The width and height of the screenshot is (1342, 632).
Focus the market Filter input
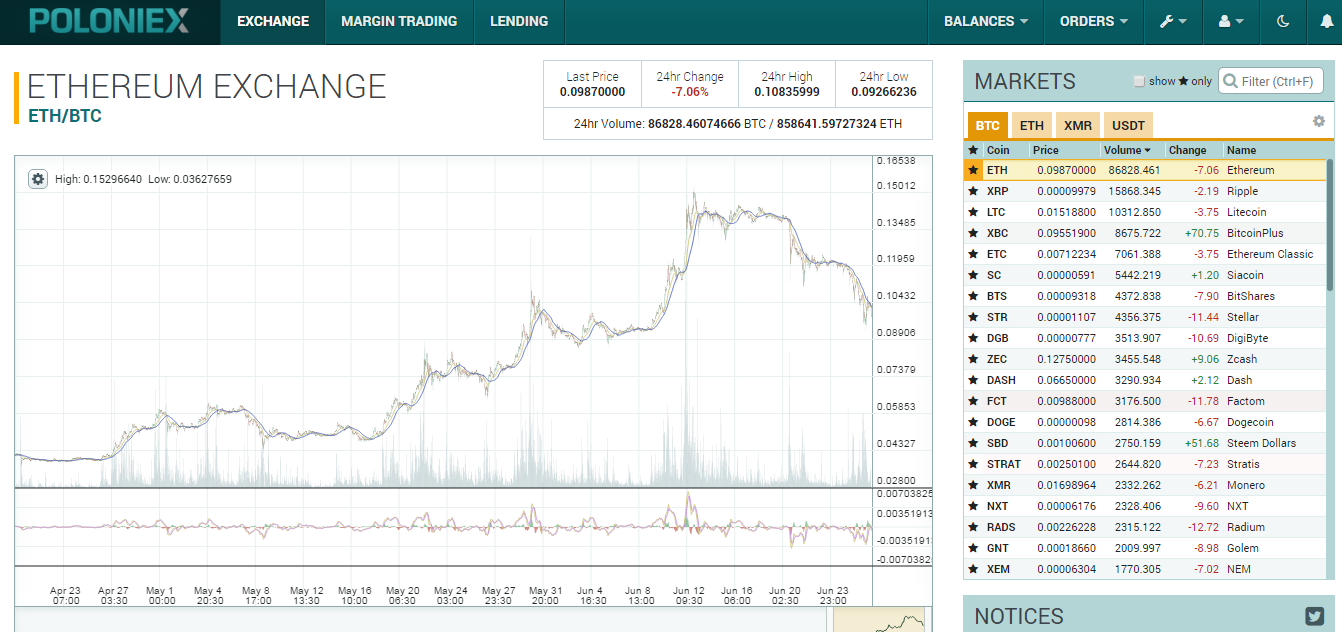(1271, 81)
